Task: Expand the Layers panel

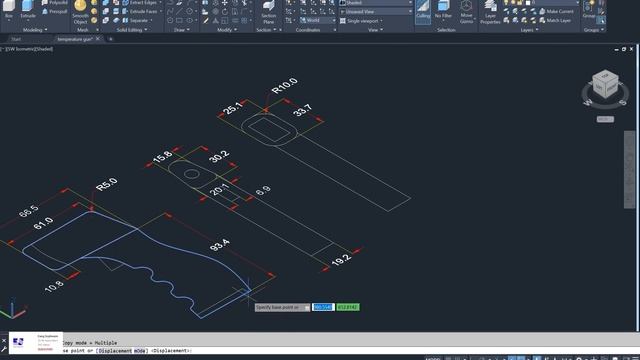Action: point(529,30)
